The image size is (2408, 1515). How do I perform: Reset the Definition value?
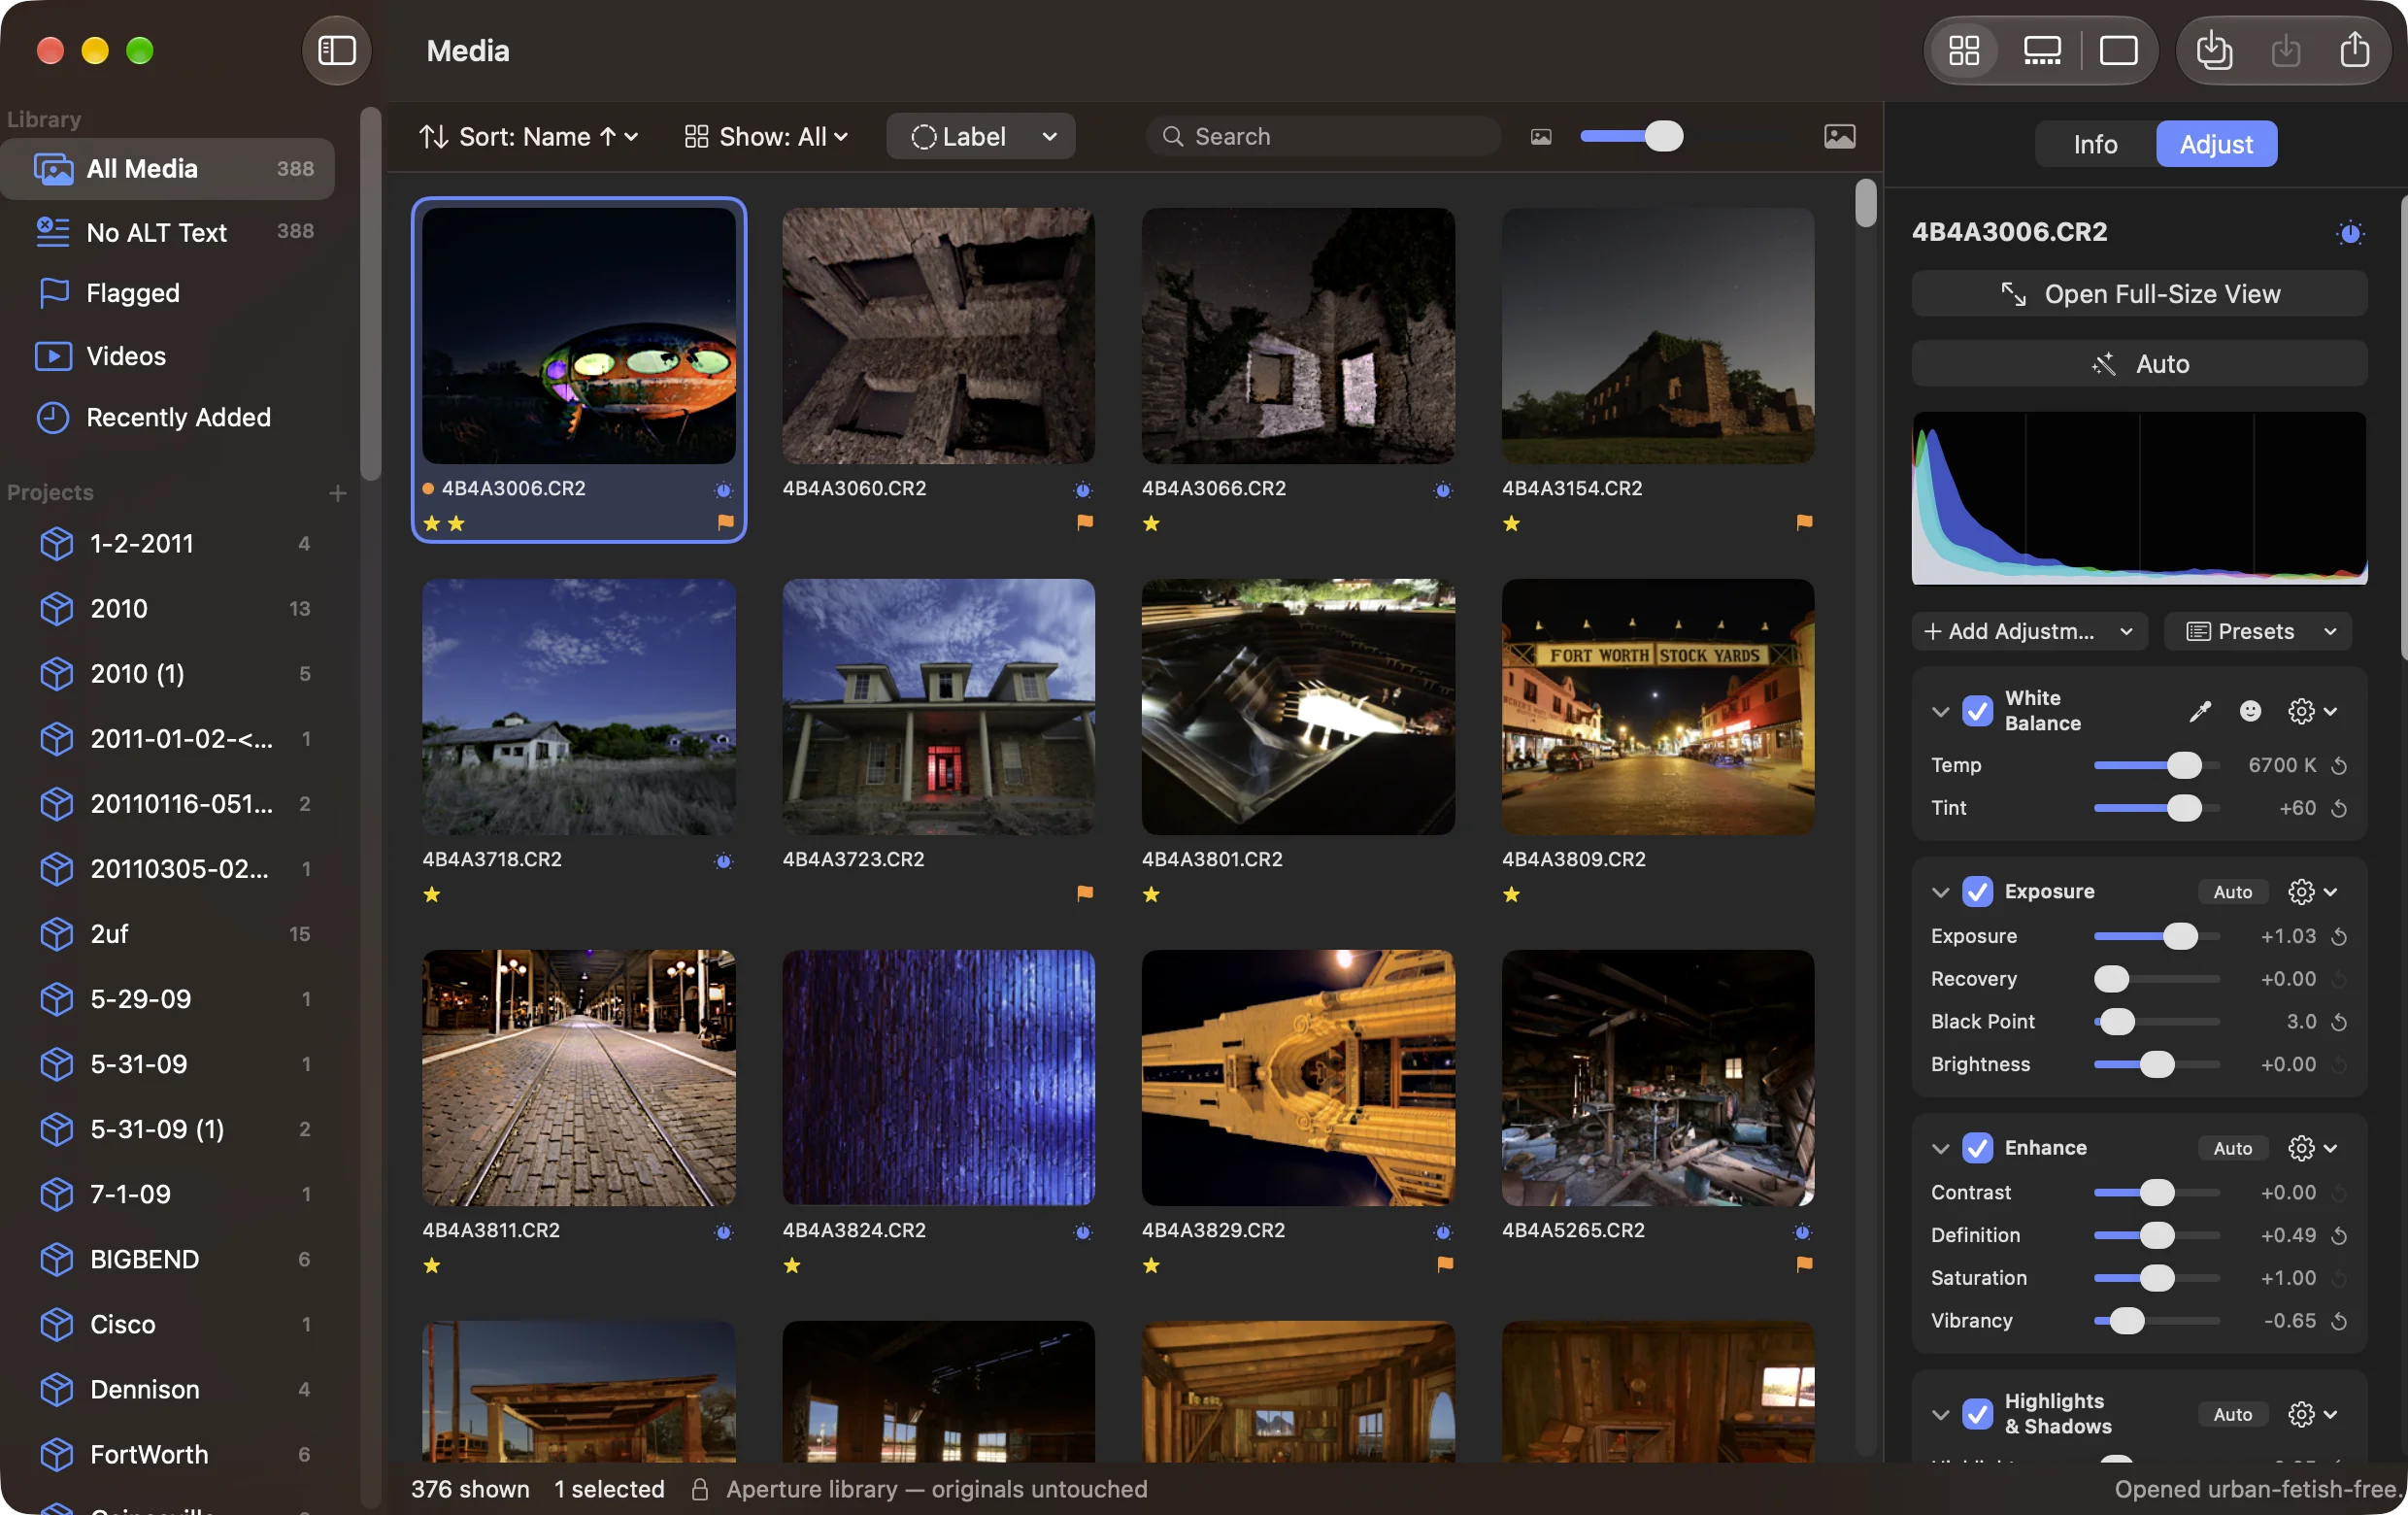point(2339,1236)
